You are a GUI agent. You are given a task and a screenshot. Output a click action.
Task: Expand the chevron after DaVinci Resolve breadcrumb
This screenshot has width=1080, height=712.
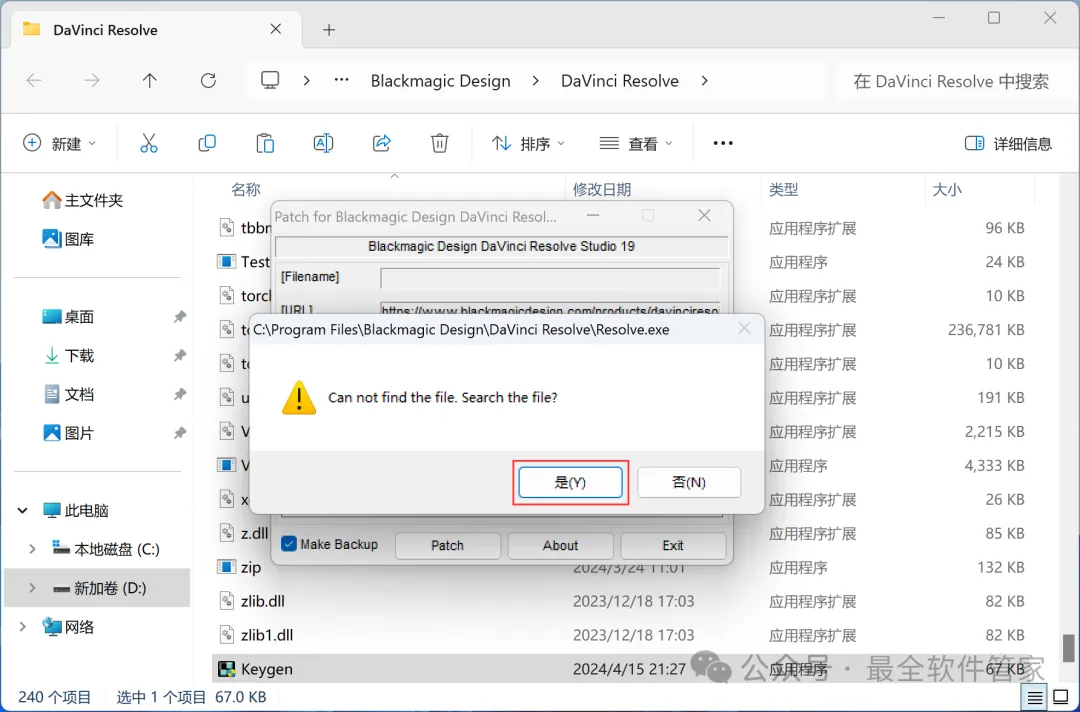coord(704,81)
